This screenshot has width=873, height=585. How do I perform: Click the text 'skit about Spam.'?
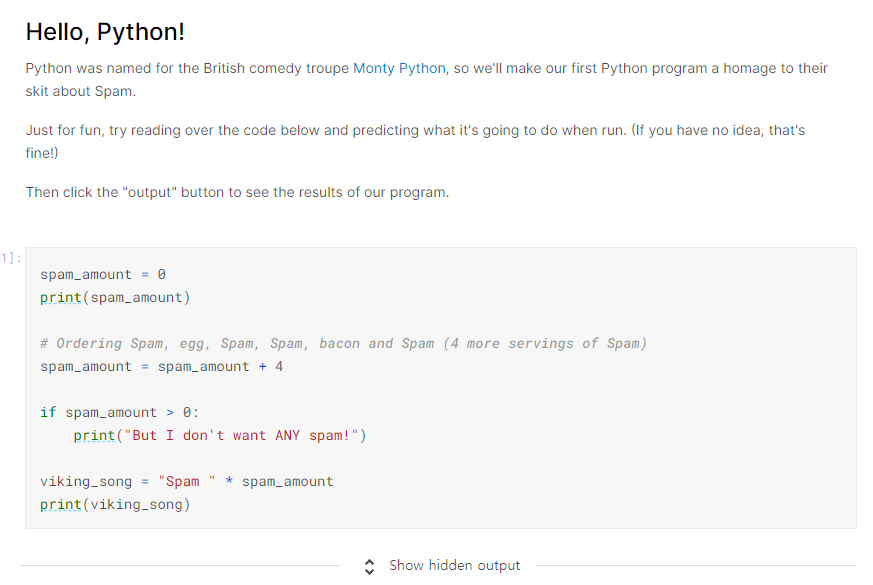81,91
